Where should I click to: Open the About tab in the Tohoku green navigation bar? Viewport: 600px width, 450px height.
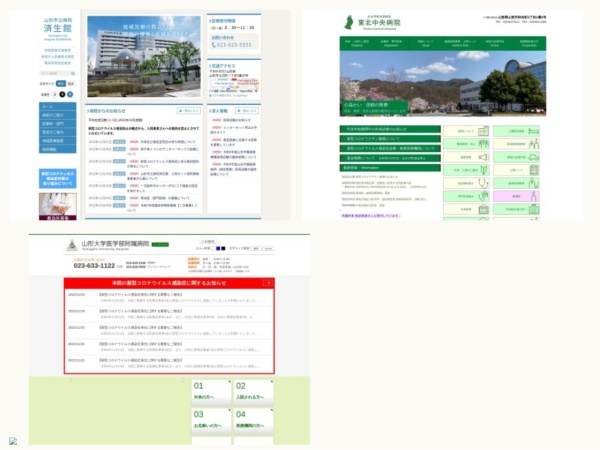click(x=426, y=43)
